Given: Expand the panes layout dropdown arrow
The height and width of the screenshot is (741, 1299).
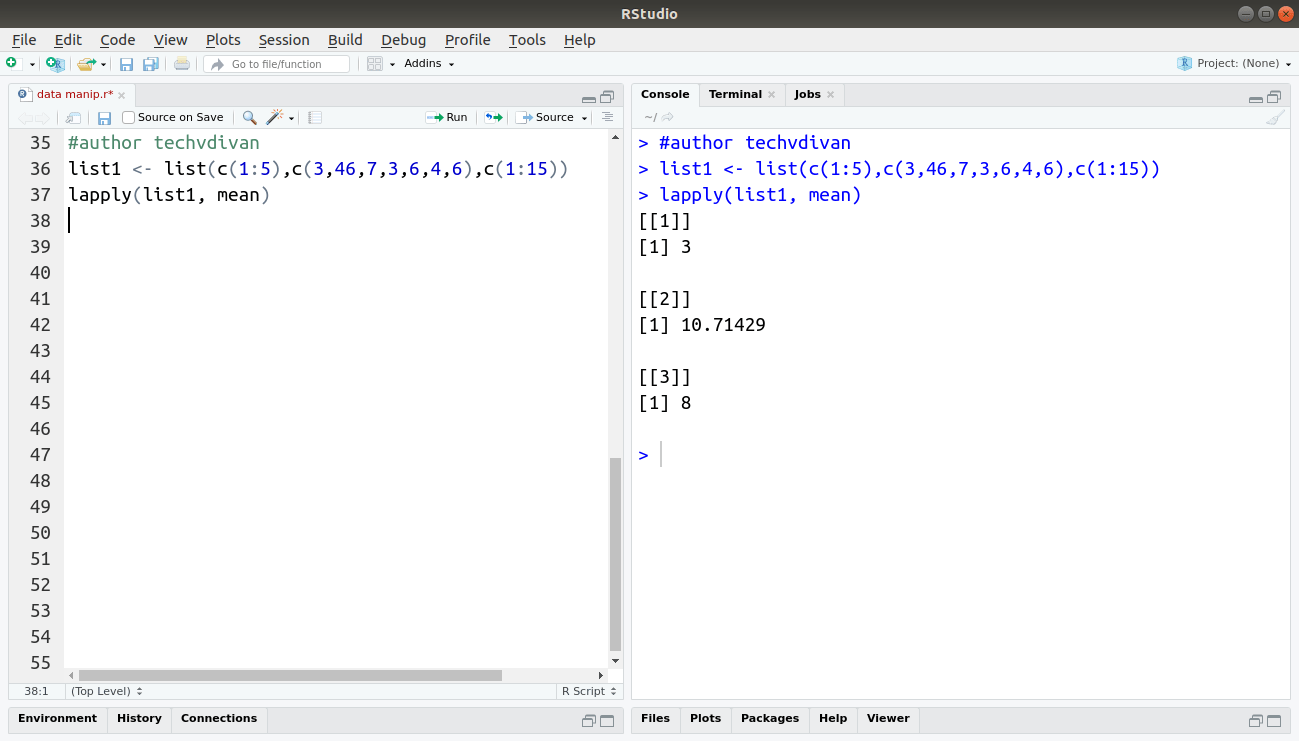Looking at the screenshot, I should coord(392,64).
